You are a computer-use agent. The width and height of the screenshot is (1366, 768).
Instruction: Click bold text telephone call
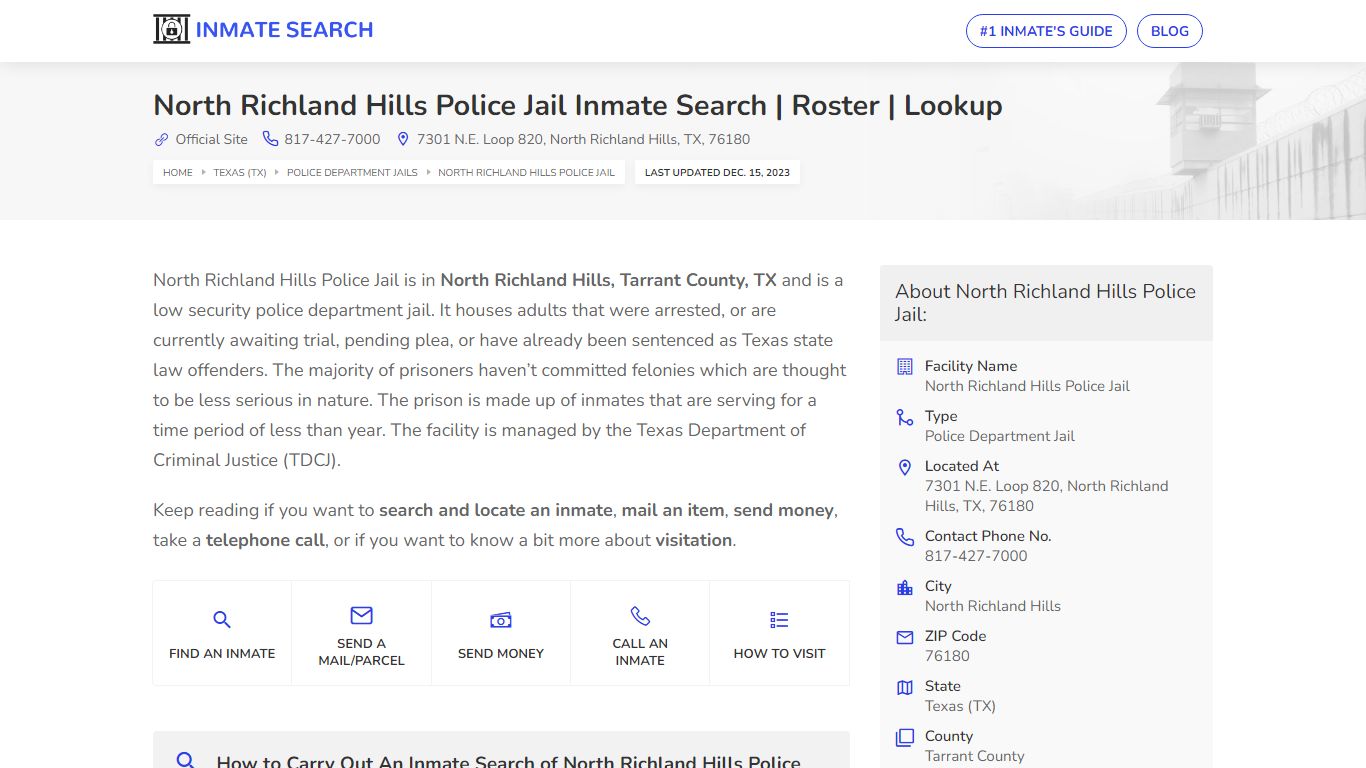(x=265, y=540)
